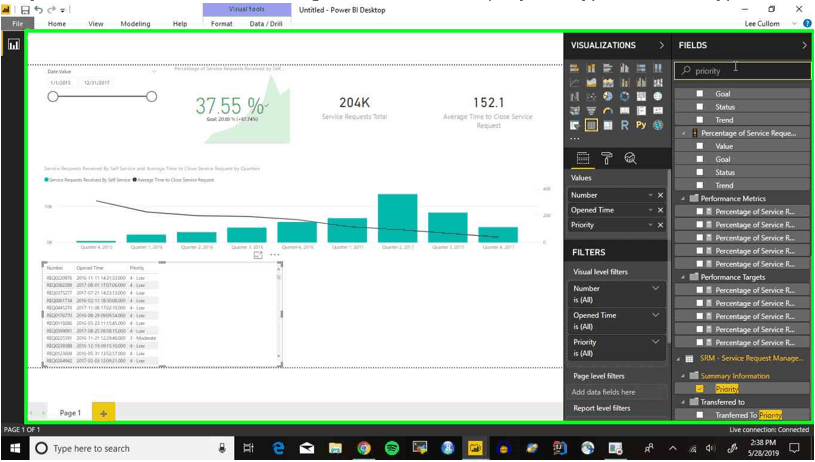The image size is (815, 462).
Task: Open the Modeling ribbon tab
Action: click(x=135, y=24)
